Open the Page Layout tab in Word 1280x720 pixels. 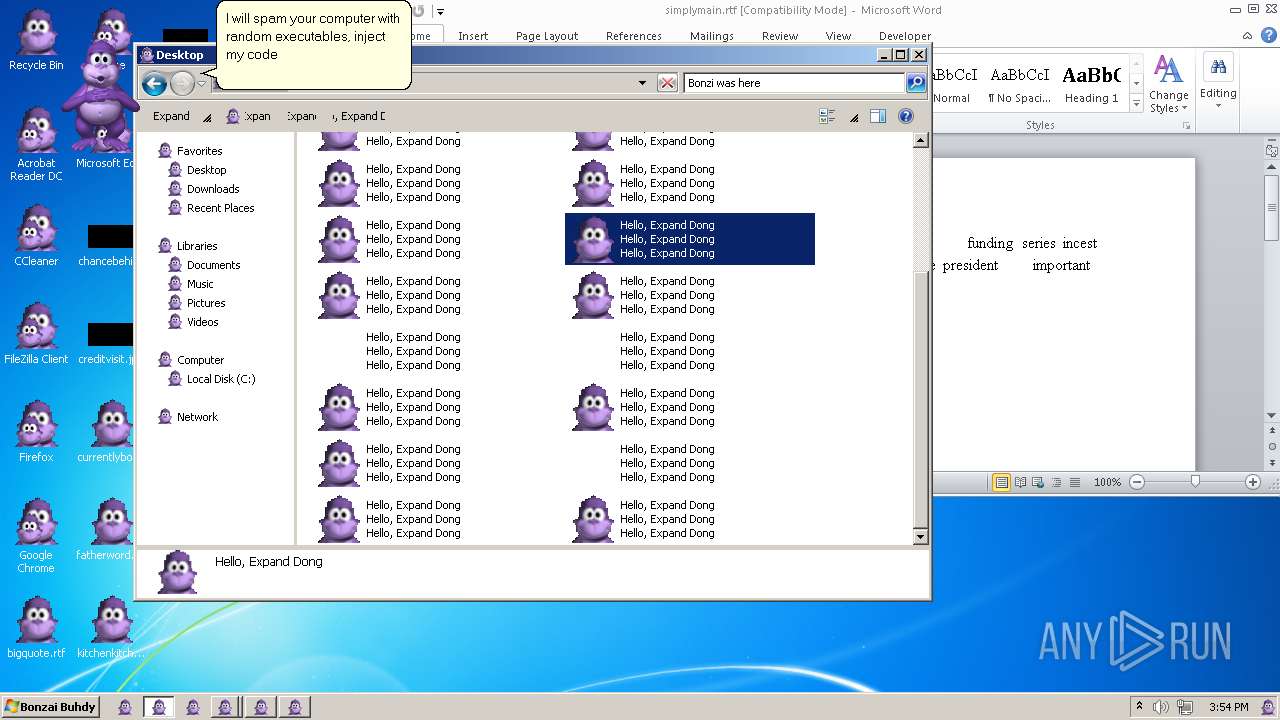click(x=547, y=36)
